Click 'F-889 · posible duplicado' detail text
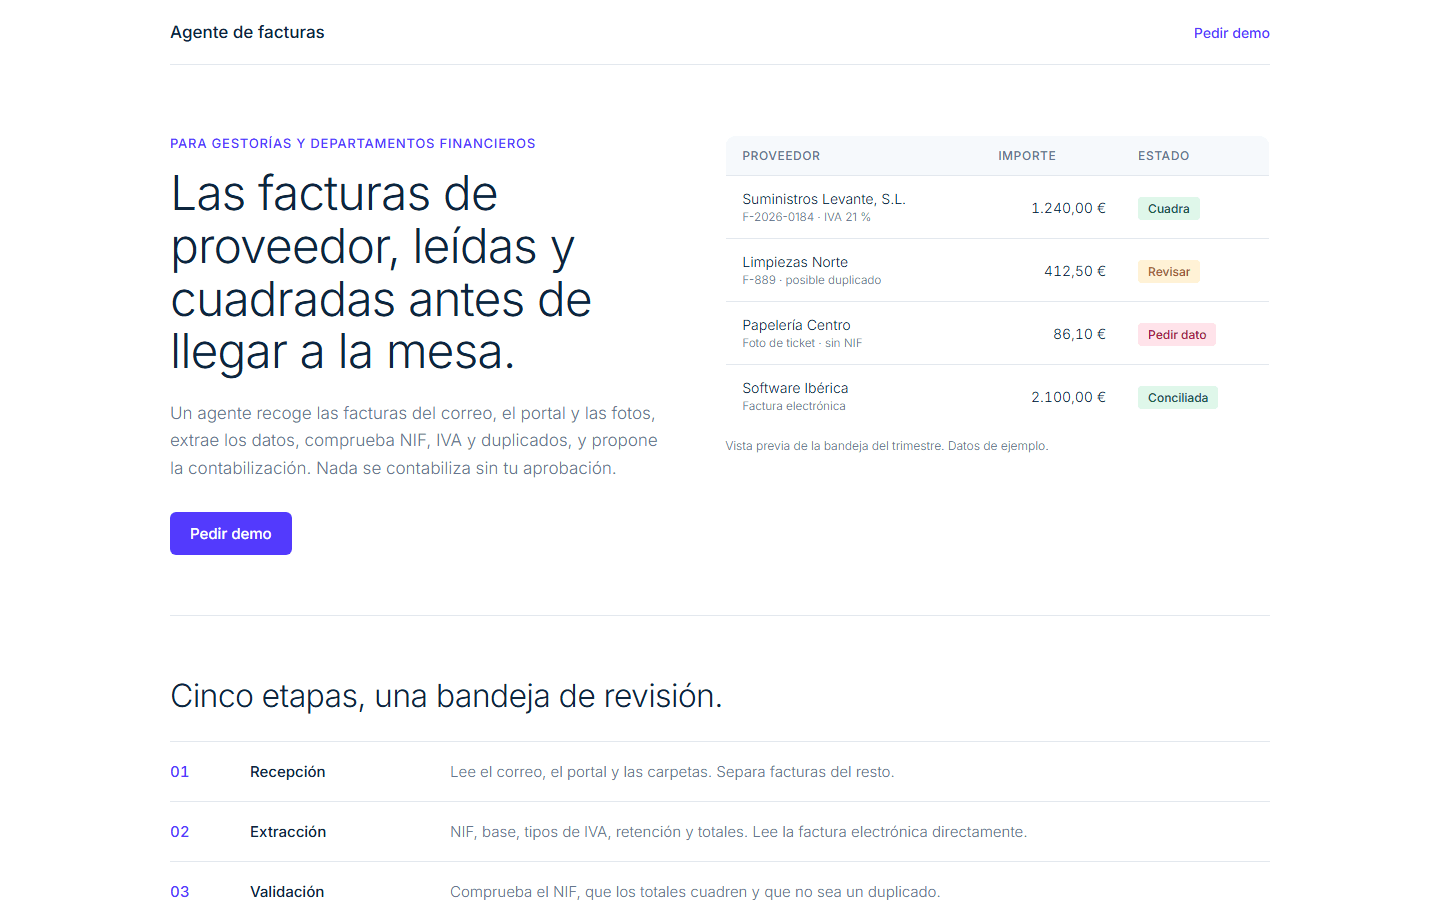1440x900 pixels. [811, 280]
